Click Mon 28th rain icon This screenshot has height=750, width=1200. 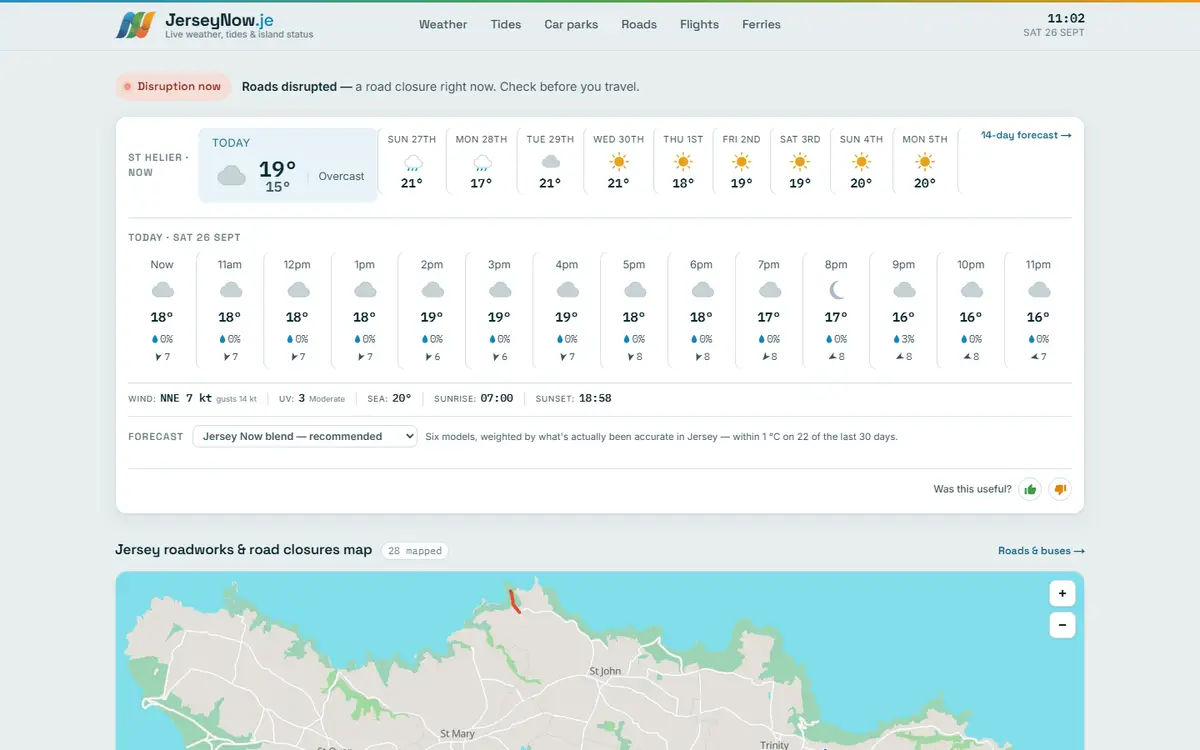tap(482, 162)
